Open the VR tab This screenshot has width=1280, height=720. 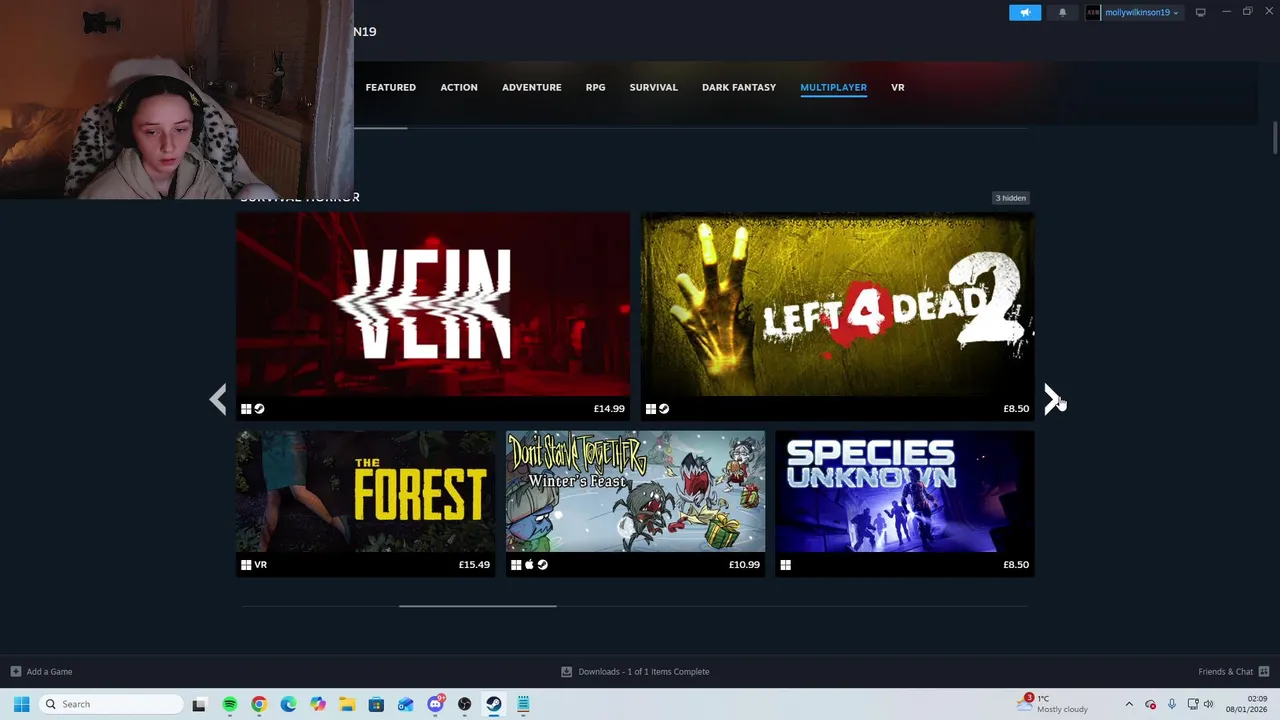[x=898, y=87]
